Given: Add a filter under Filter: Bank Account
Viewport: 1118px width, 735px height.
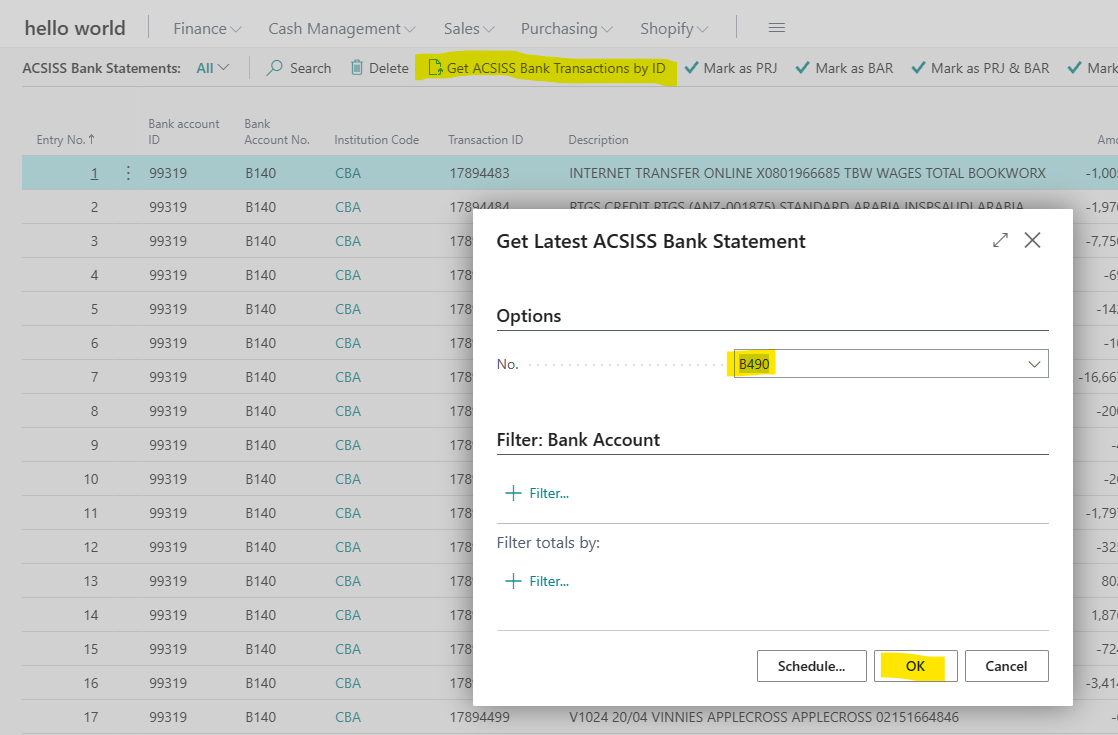Looking at the screenshot, I should tap(538, 493).
